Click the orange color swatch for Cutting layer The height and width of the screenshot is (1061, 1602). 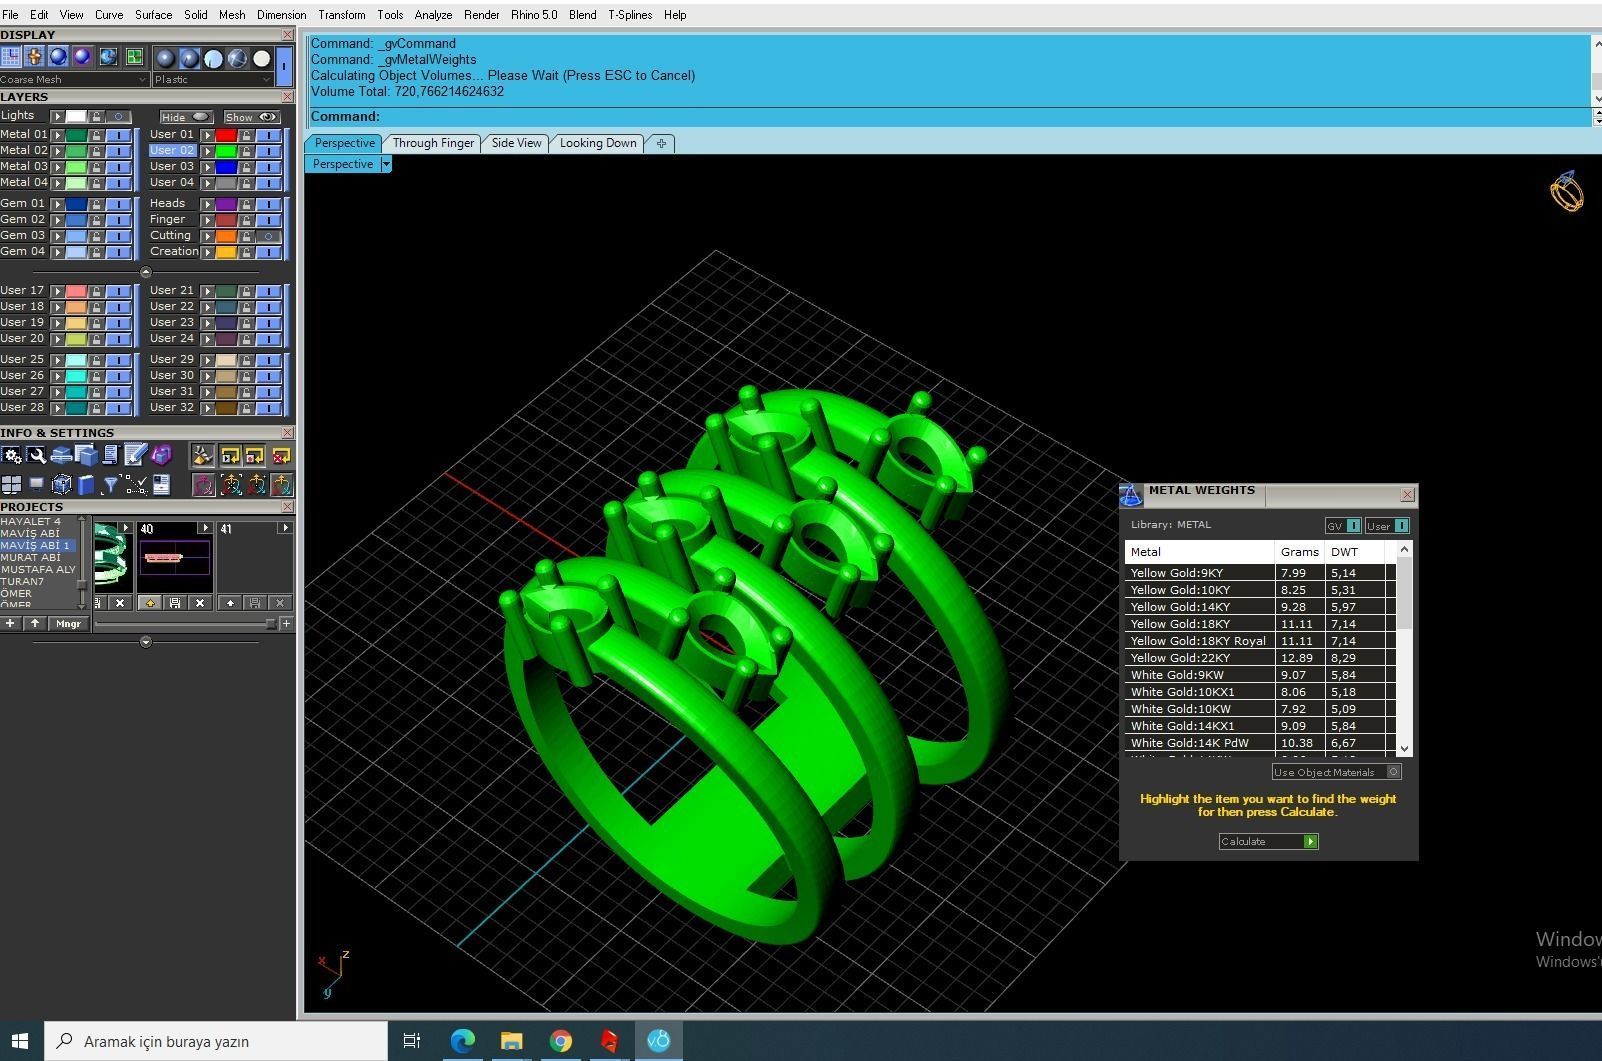click(x=226, y=236)
